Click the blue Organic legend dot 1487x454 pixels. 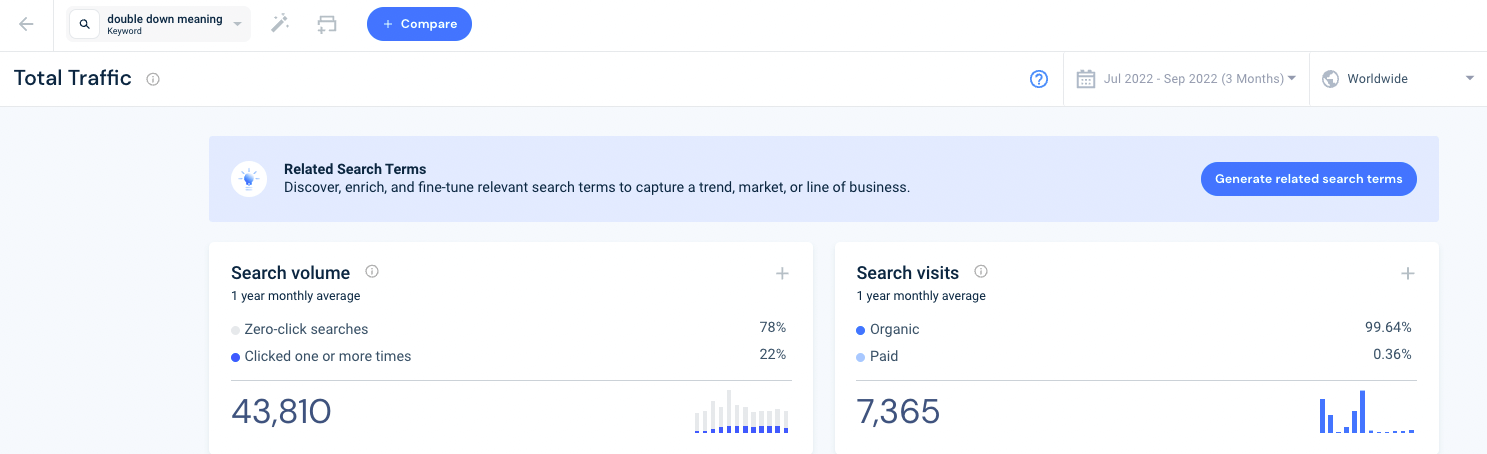click(x=861, y=330)
